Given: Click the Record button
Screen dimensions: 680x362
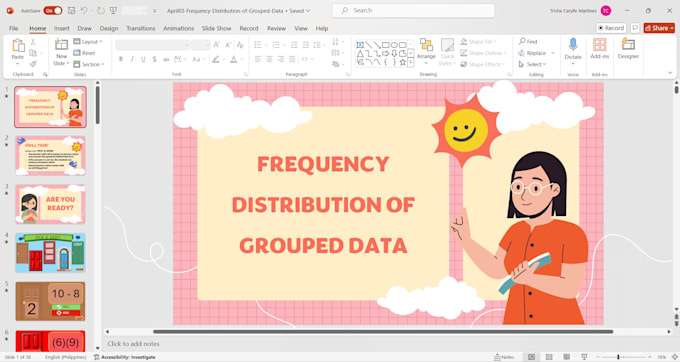Looking at the screenshot, I should (x=611, y=28).
